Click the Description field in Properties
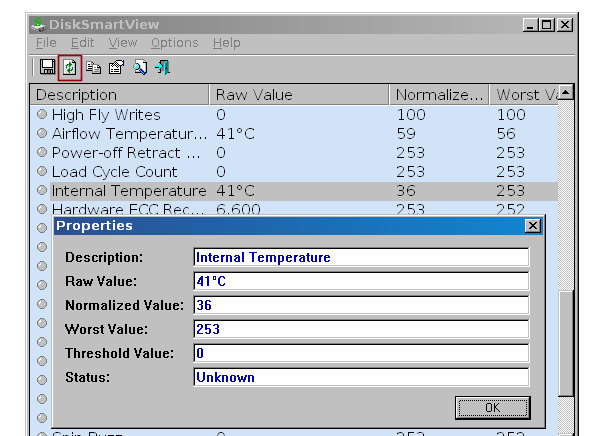Screen dimensions: 600x436 pyautogui.click(x=361, y=257)
